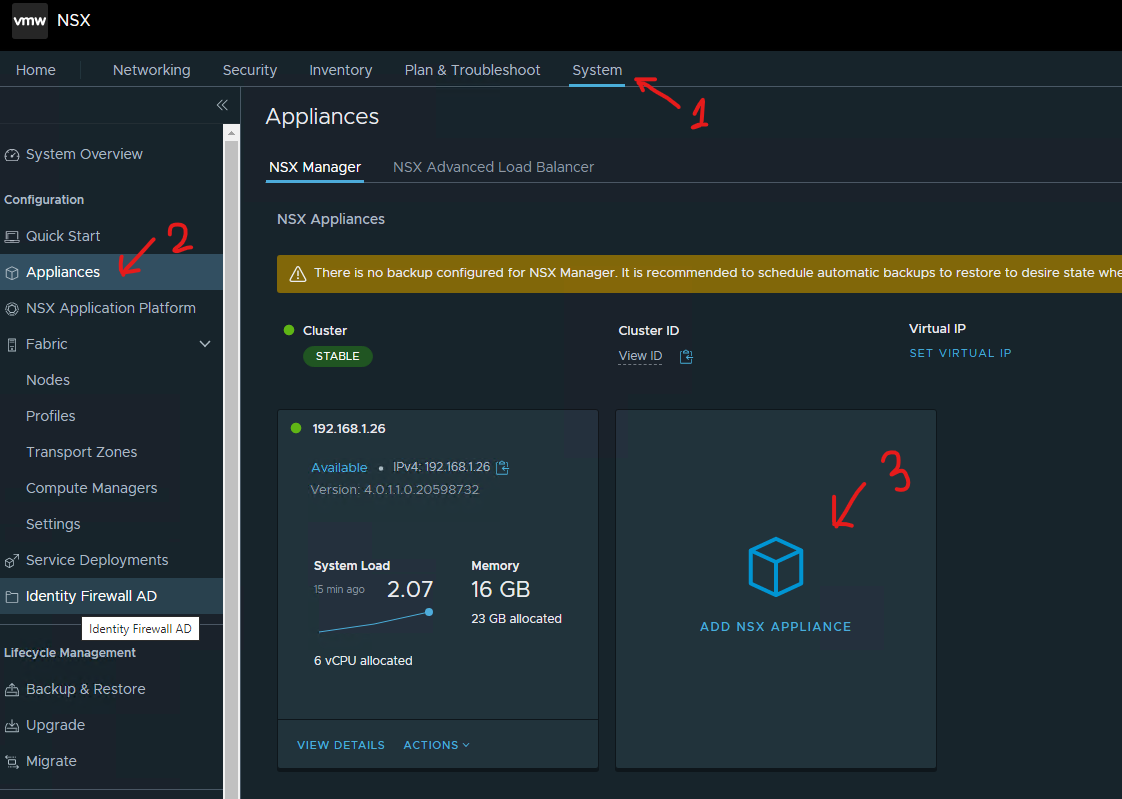Click the cube icon to add NSX appliance
The image size is (1122, 799).
point(775,567)
